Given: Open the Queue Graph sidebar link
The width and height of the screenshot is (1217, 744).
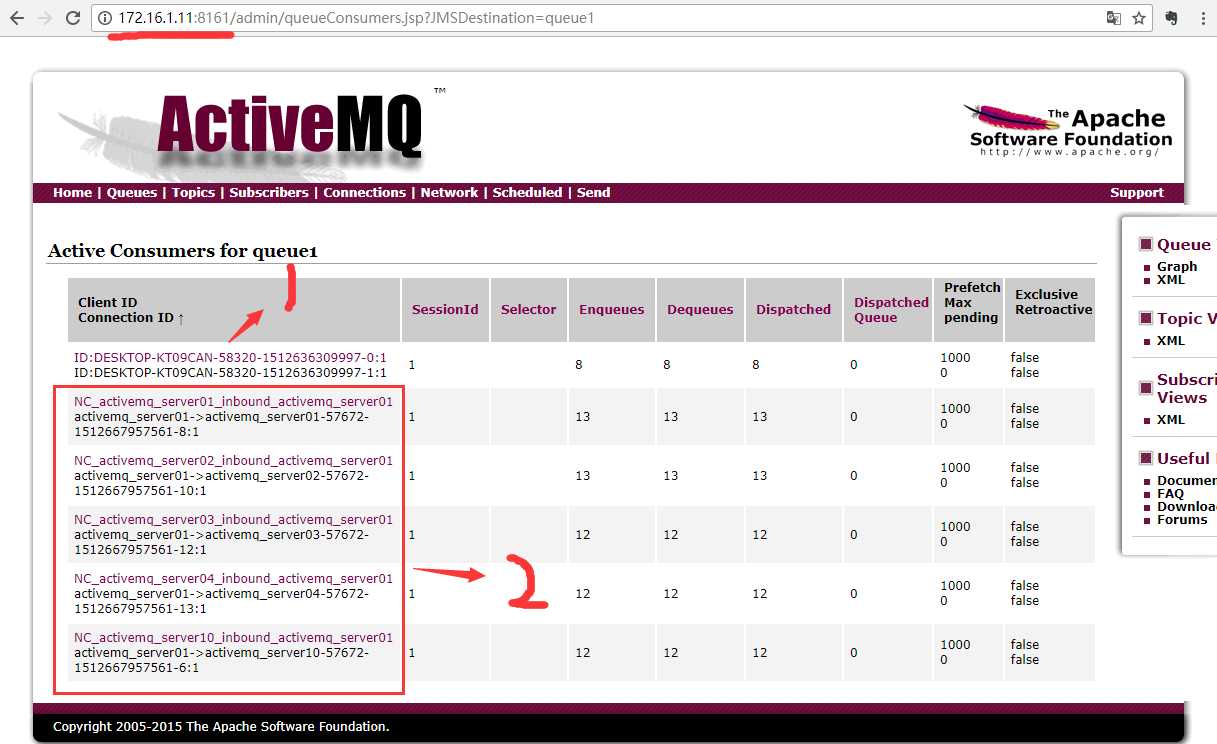Looking at the screenshot, I should [1177, 267].
